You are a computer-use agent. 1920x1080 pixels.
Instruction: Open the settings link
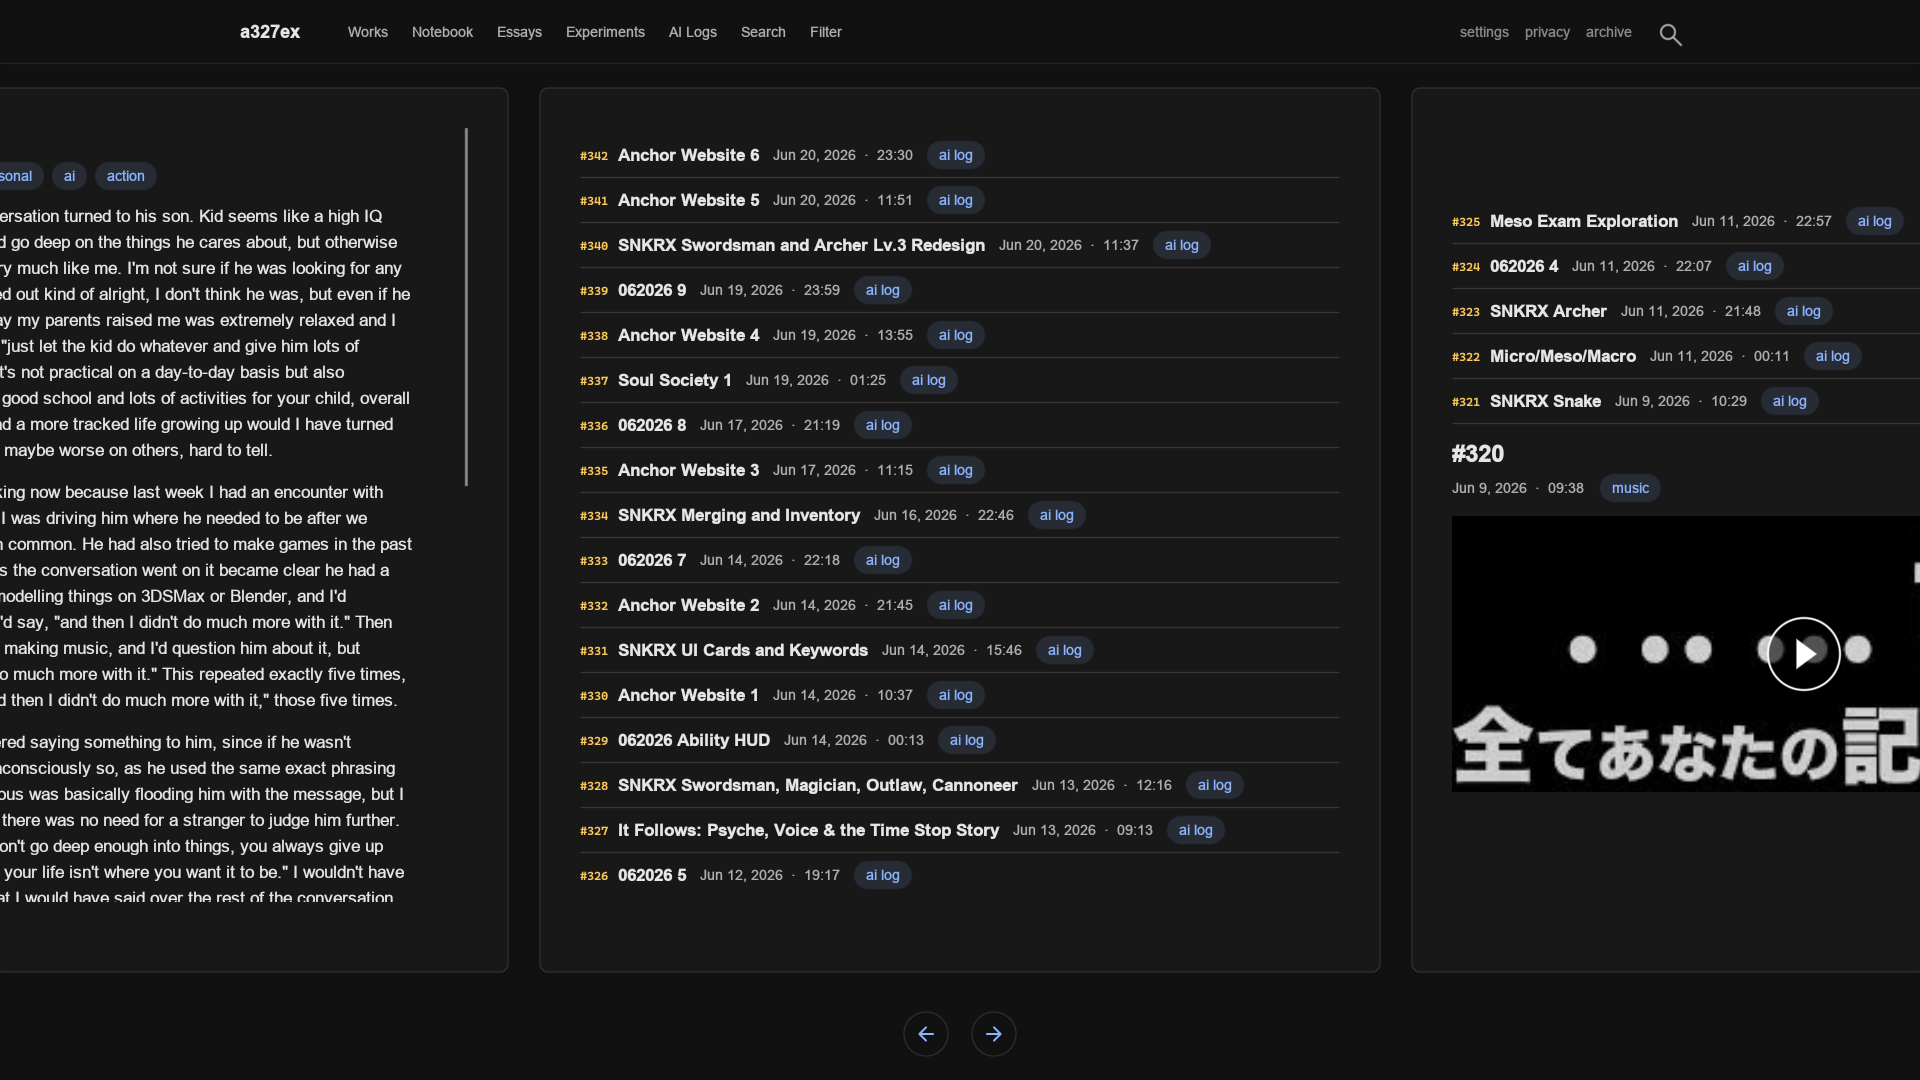(1484, 32)
